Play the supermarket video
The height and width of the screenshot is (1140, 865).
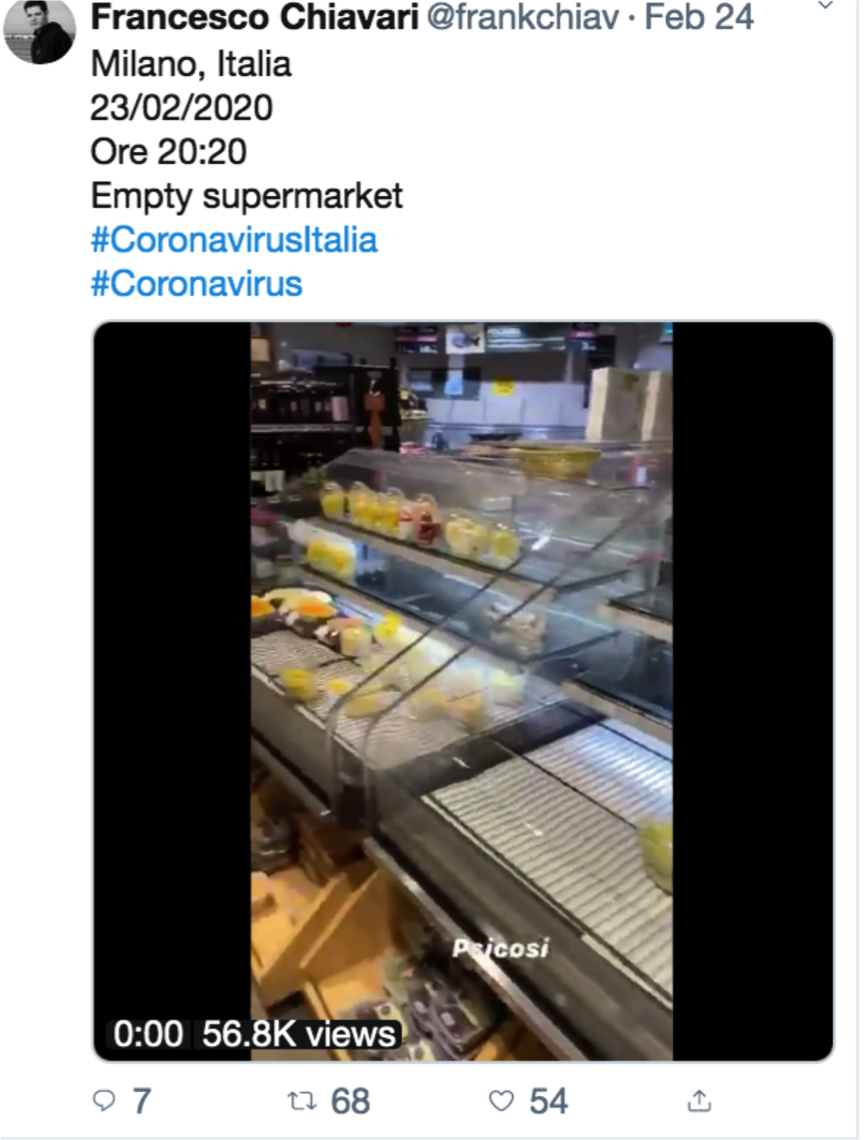pyautogui.click(x=462, y=690)
